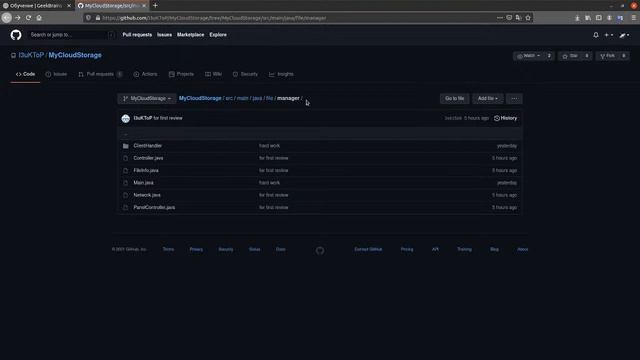Open the latest commit hash link
This screenshot has height=360, width=640.
[x=453, y=118]
